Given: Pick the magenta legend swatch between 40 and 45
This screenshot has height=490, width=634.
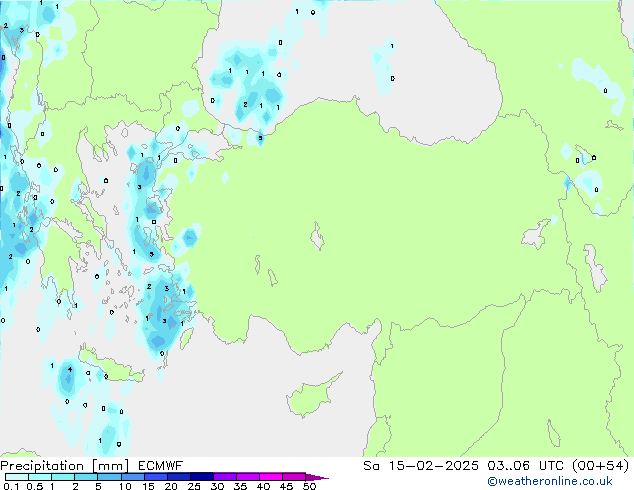Looking at the screenshot, I should [271, 477].
